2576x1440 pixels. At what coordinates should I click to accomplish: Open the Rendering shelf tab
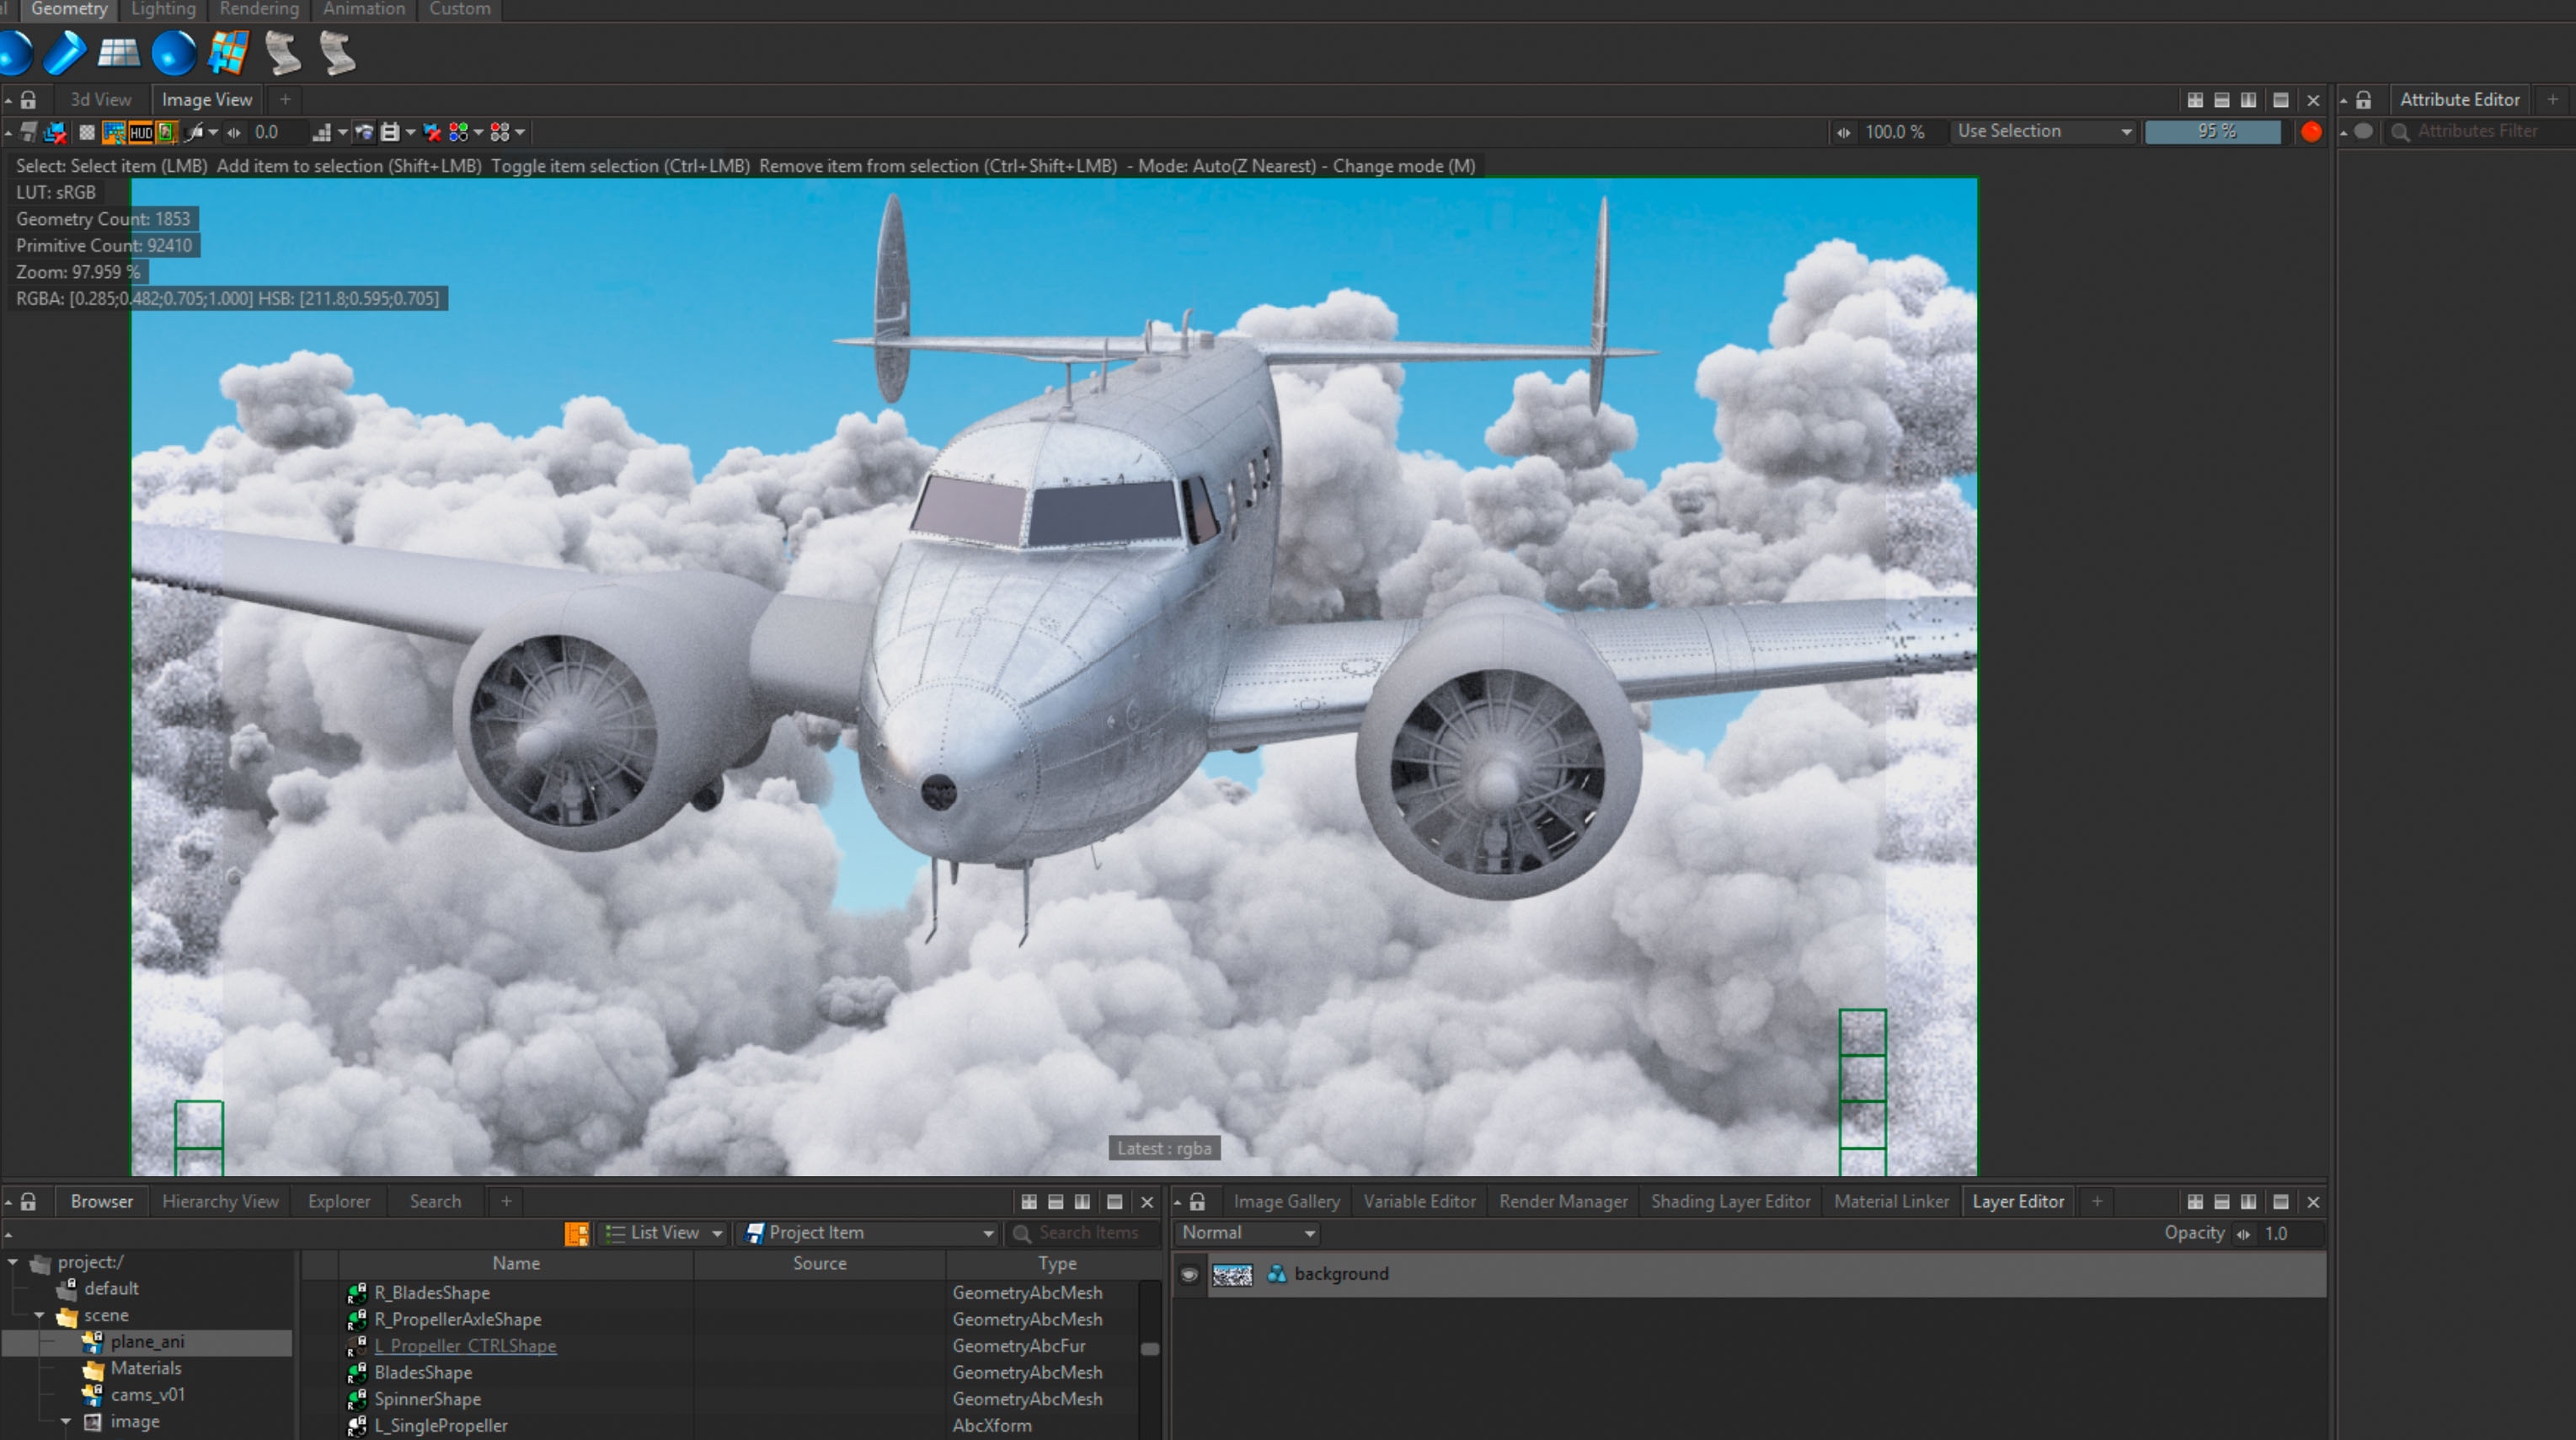click(x=259, y=9)
